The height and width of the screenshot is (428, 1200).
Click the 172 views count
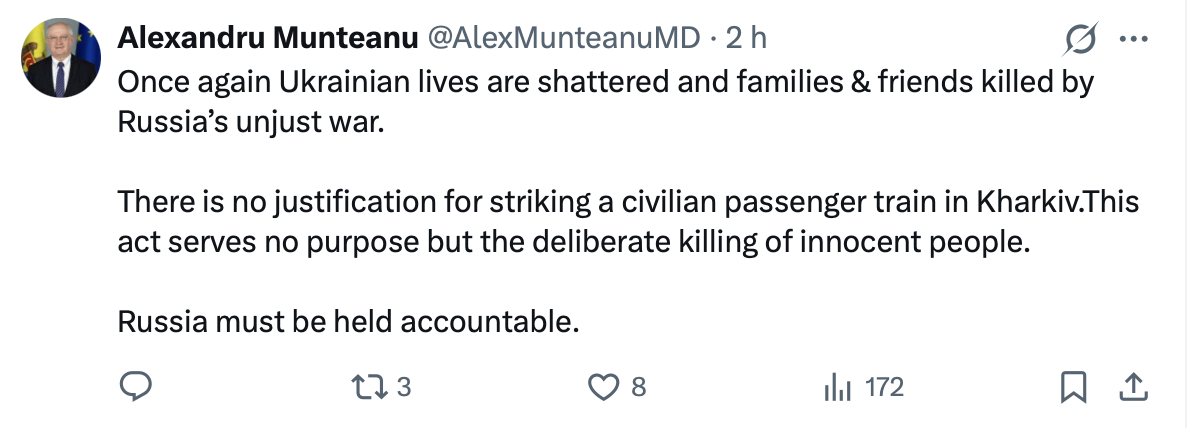884,387
